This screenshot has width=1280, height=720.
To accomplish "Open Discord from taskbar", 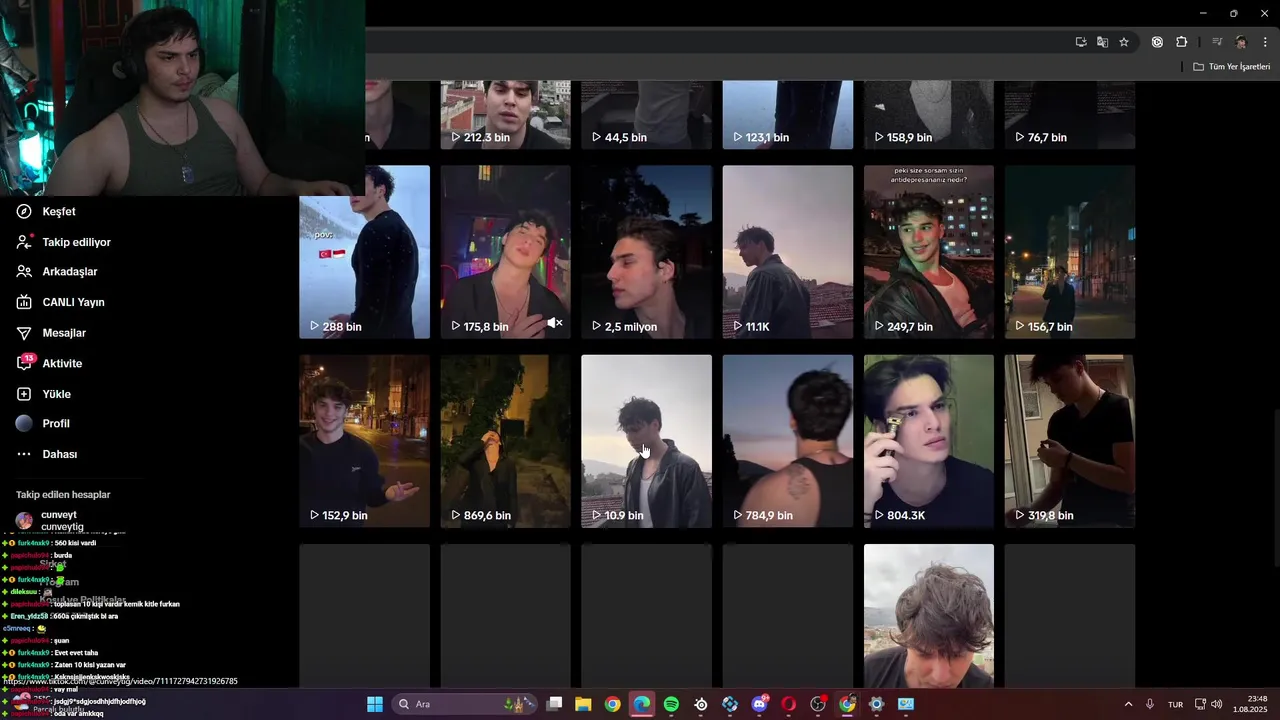I will (x=759, y=704).
